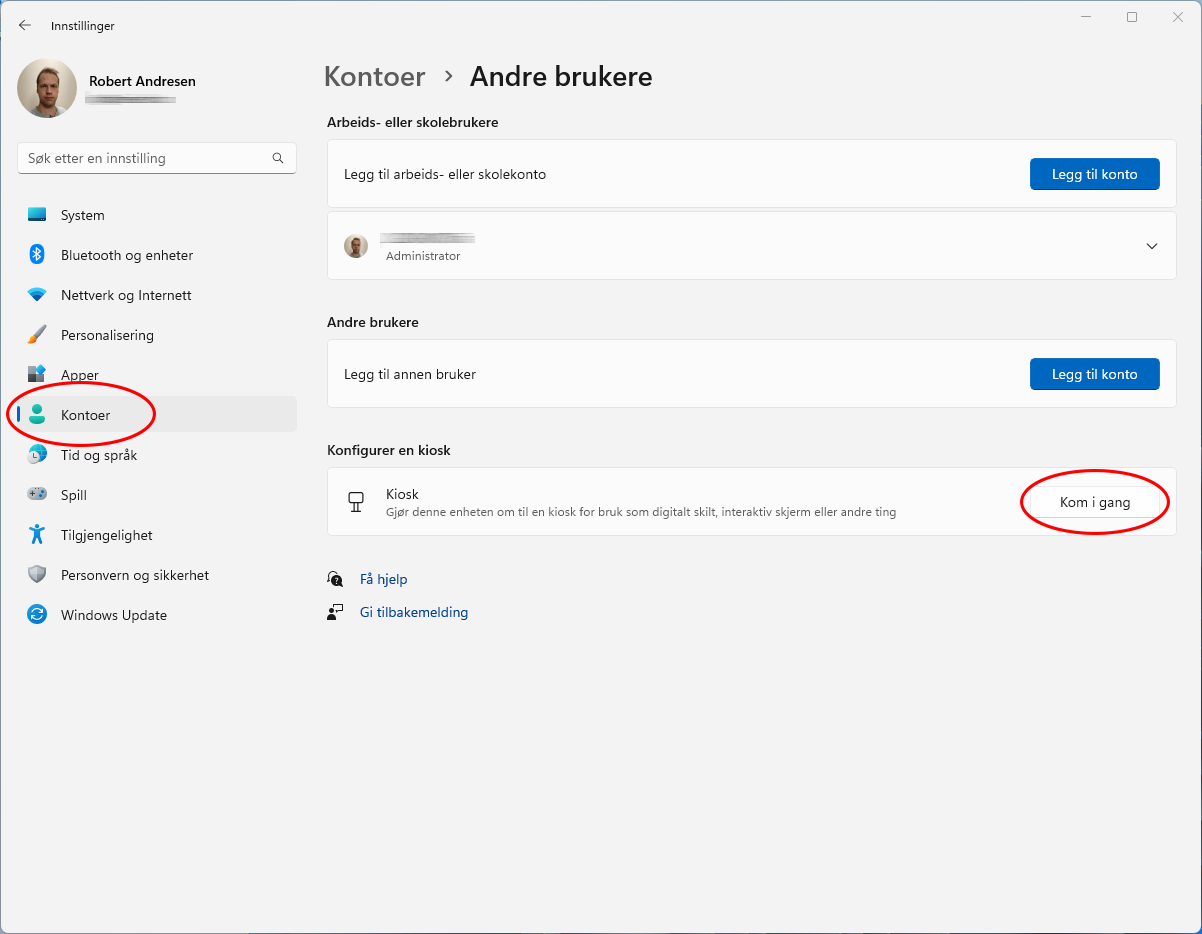The image size is (1202, 934).
Task: Click the Få hjelp headset icon
Action: [x=335, y=579]
